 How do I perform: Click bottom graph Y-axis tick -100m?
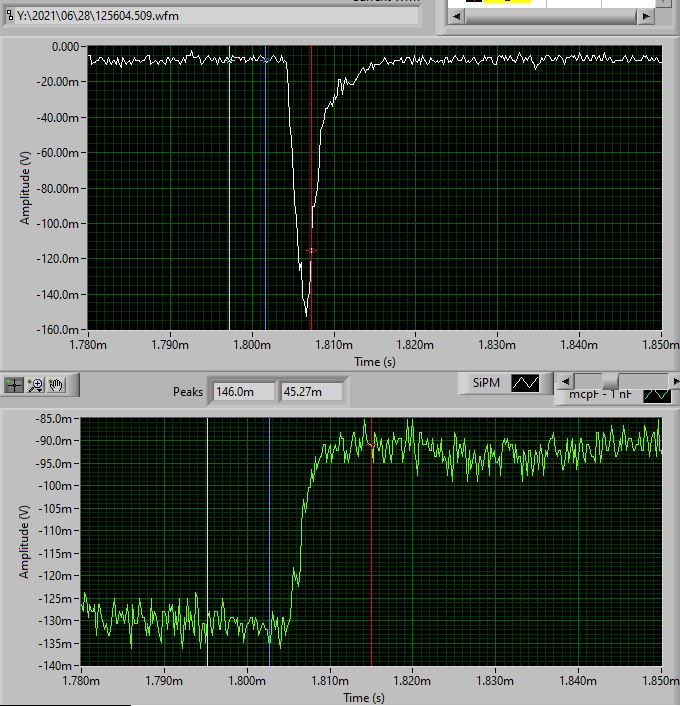(x=55, y=486)
